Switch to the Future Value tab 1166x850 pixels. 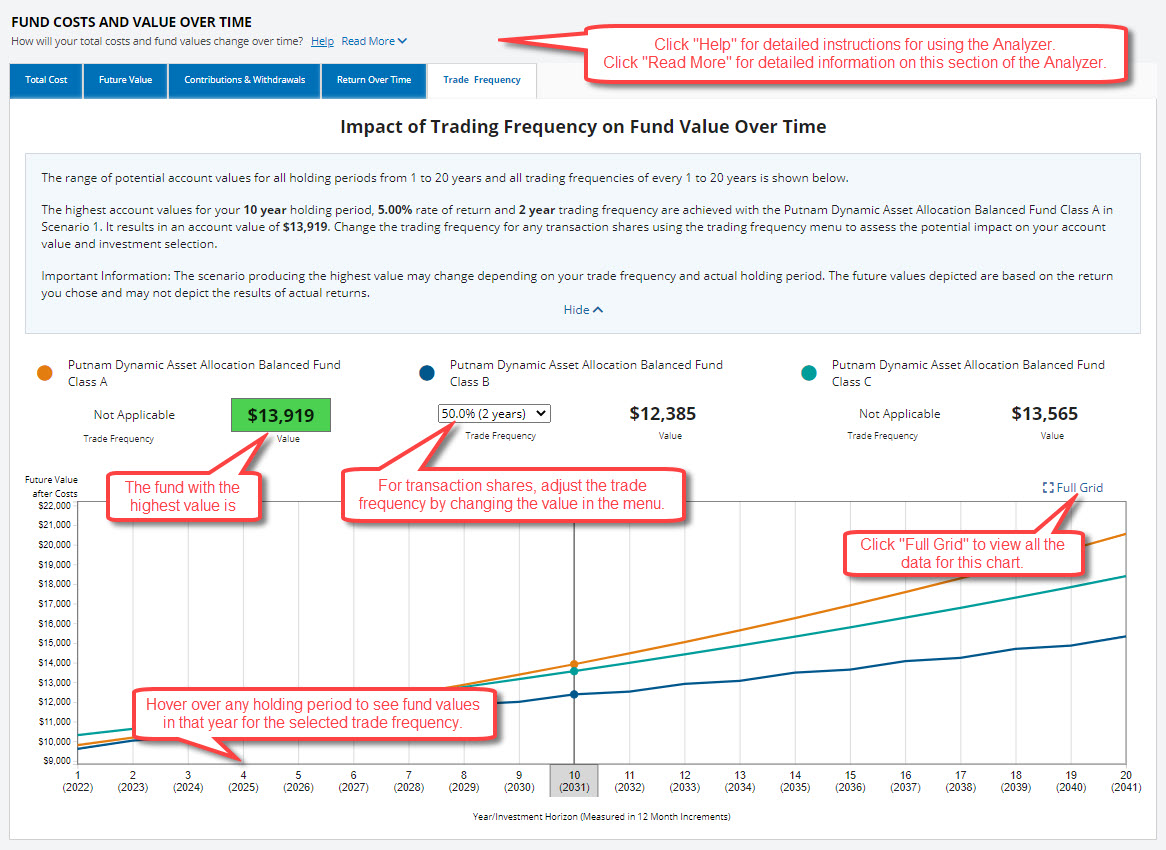point(125,81)
